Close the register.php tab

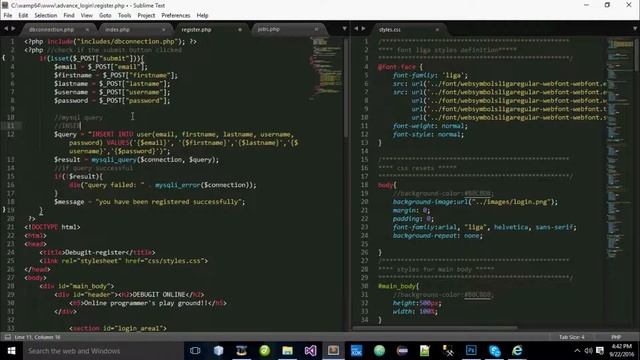pos(240,30)
